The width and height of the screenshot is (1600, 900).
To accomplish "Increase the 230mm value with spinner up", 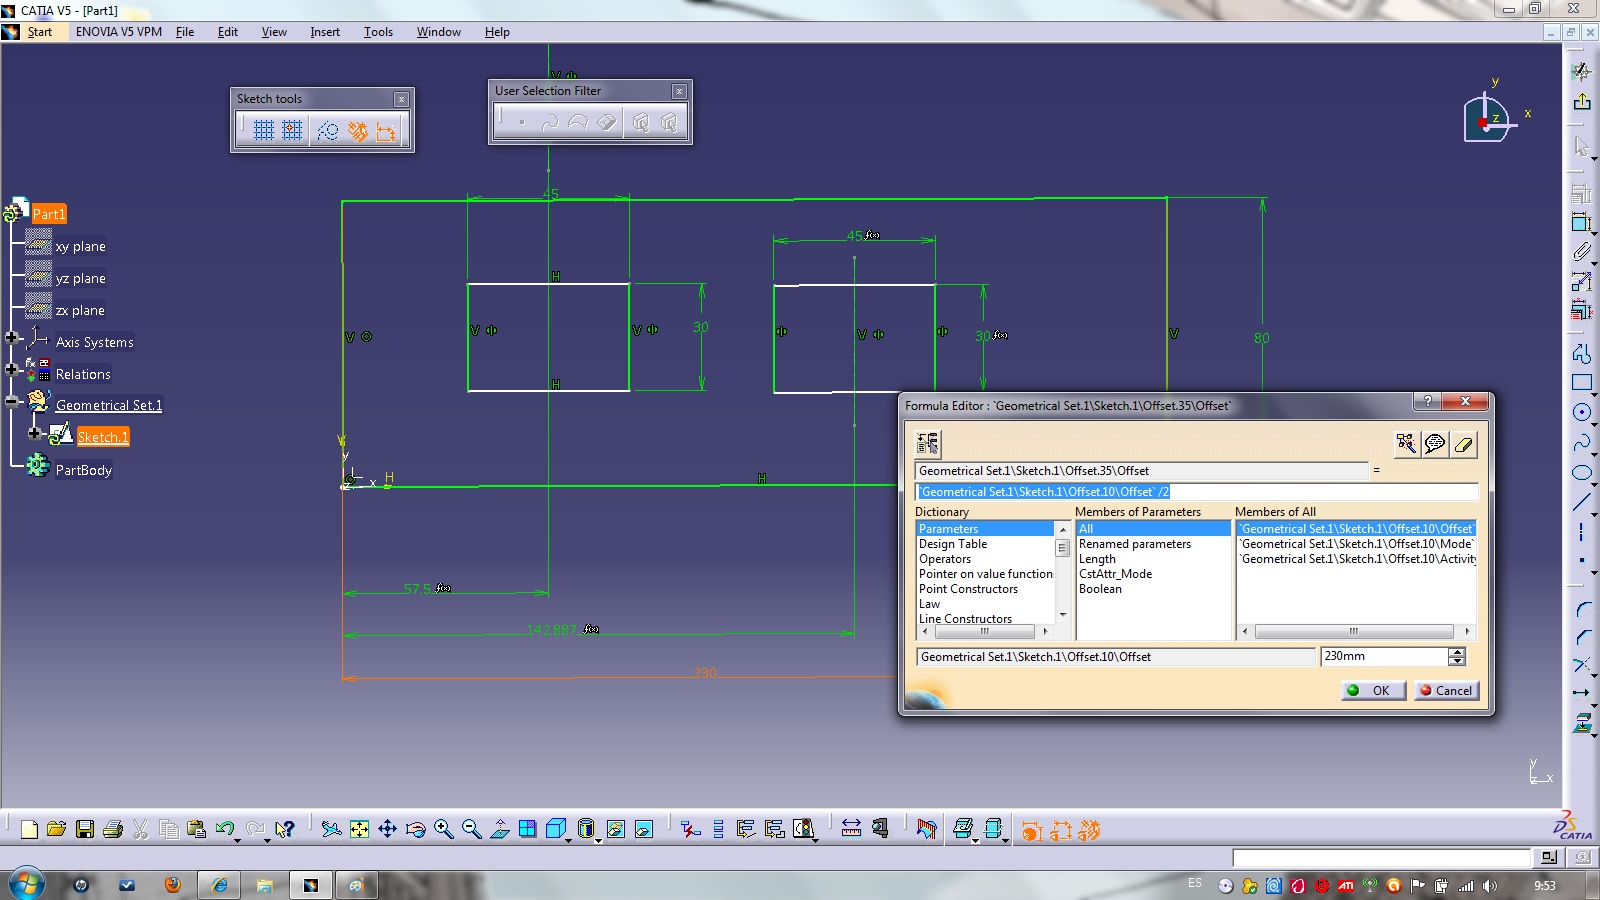I will click(x=1456, y=652).
